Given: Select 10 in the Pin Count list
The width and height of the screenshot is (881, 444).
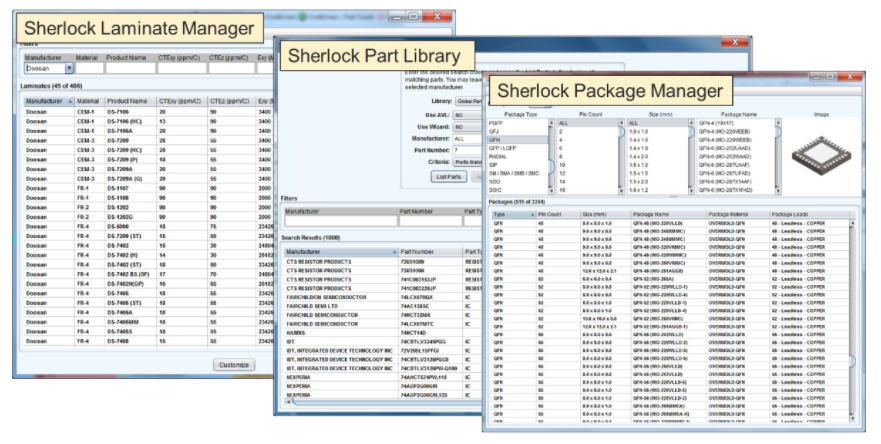Looking at the screenshot, I should pyautogui.click(x=562, y=165).
